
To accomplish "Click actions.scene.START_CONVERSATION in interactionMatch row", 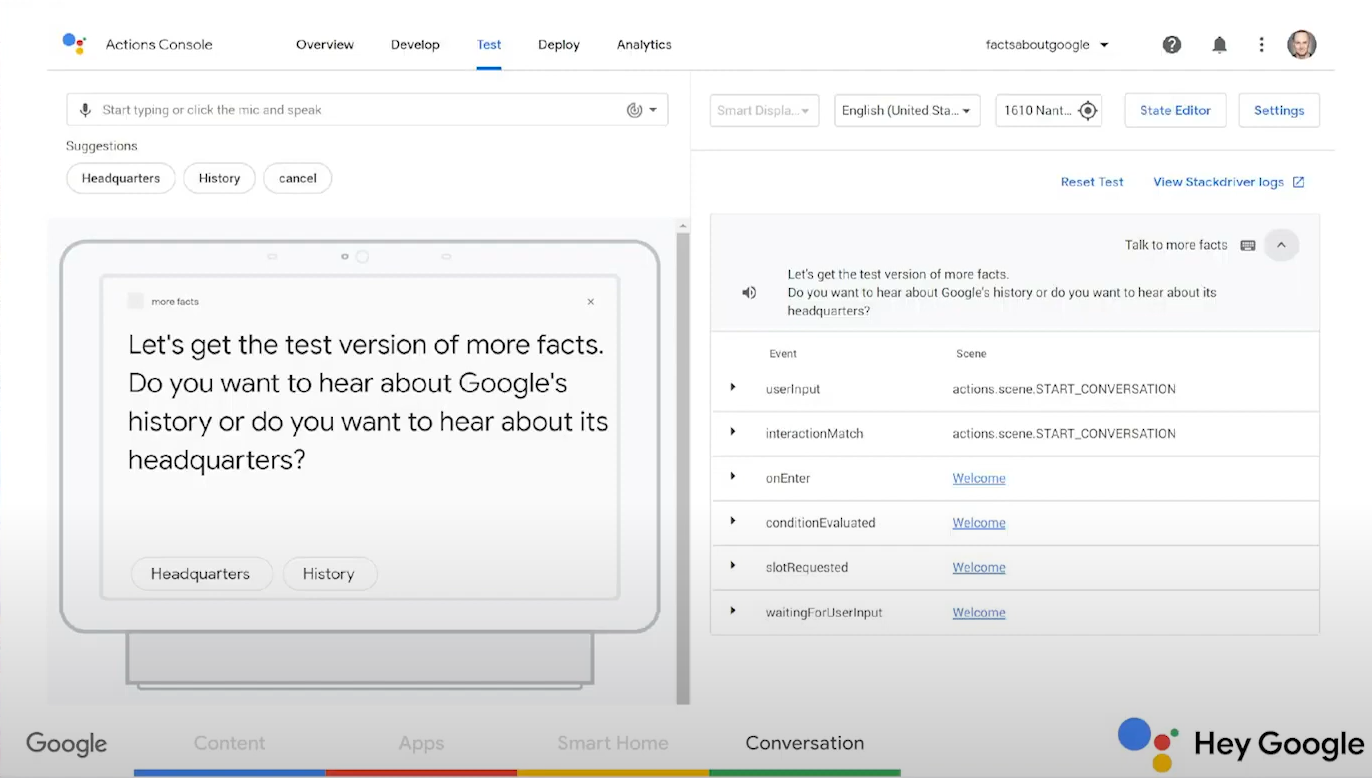I will (1064, 434).
